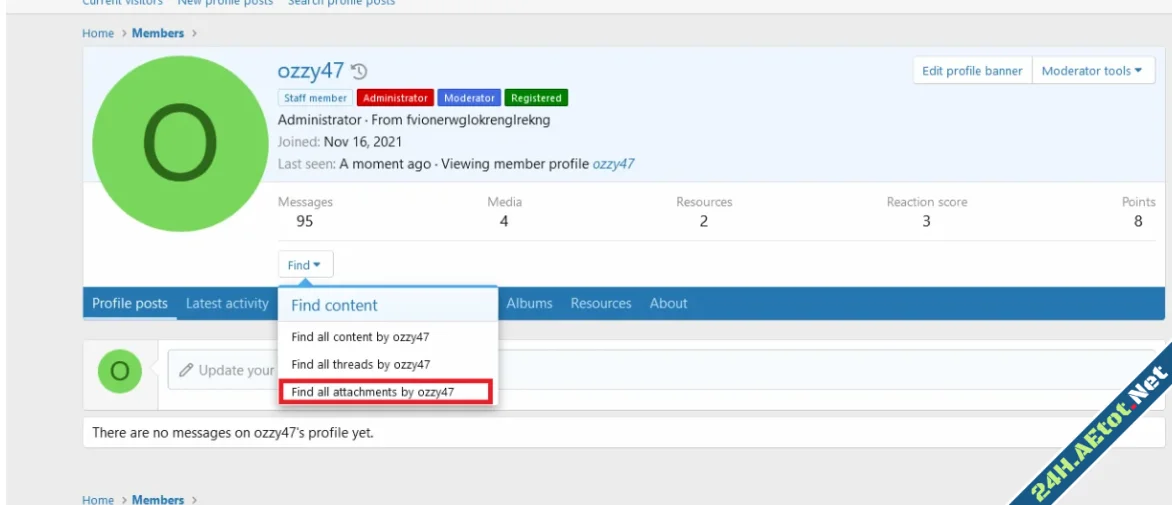Open the Find dropdown
This screenshot has height=505, width=1172.
tap(305, 265)
